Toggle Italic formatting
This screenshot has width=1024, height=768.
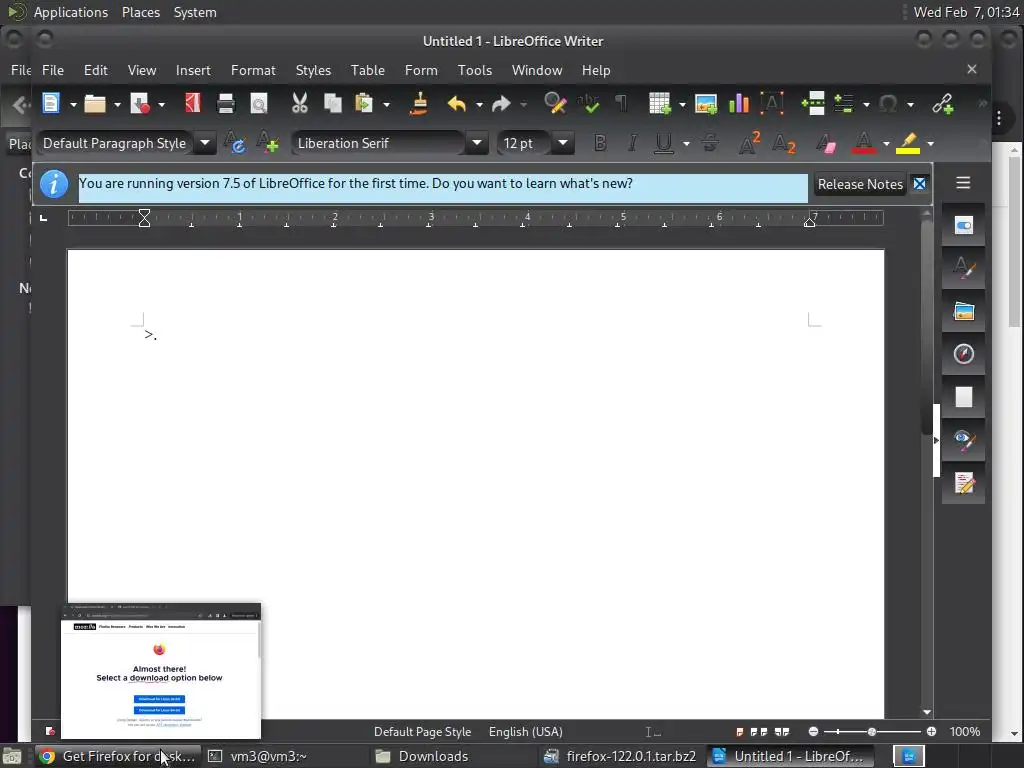632,143
